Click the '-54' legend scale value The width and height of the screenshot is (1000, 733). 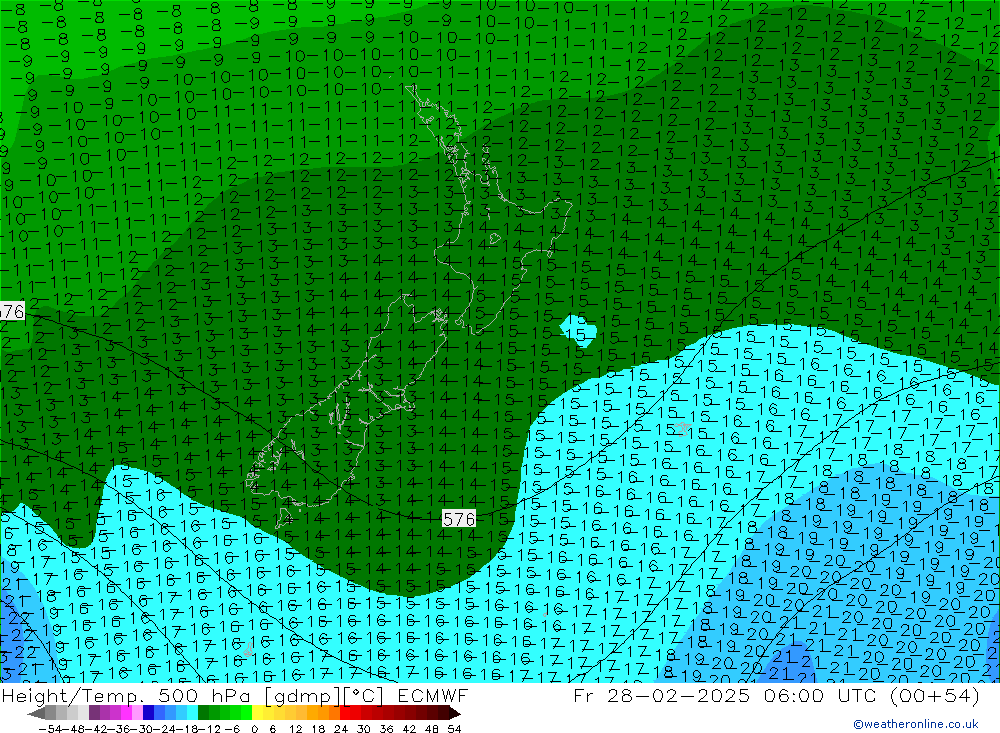(51, 729)
